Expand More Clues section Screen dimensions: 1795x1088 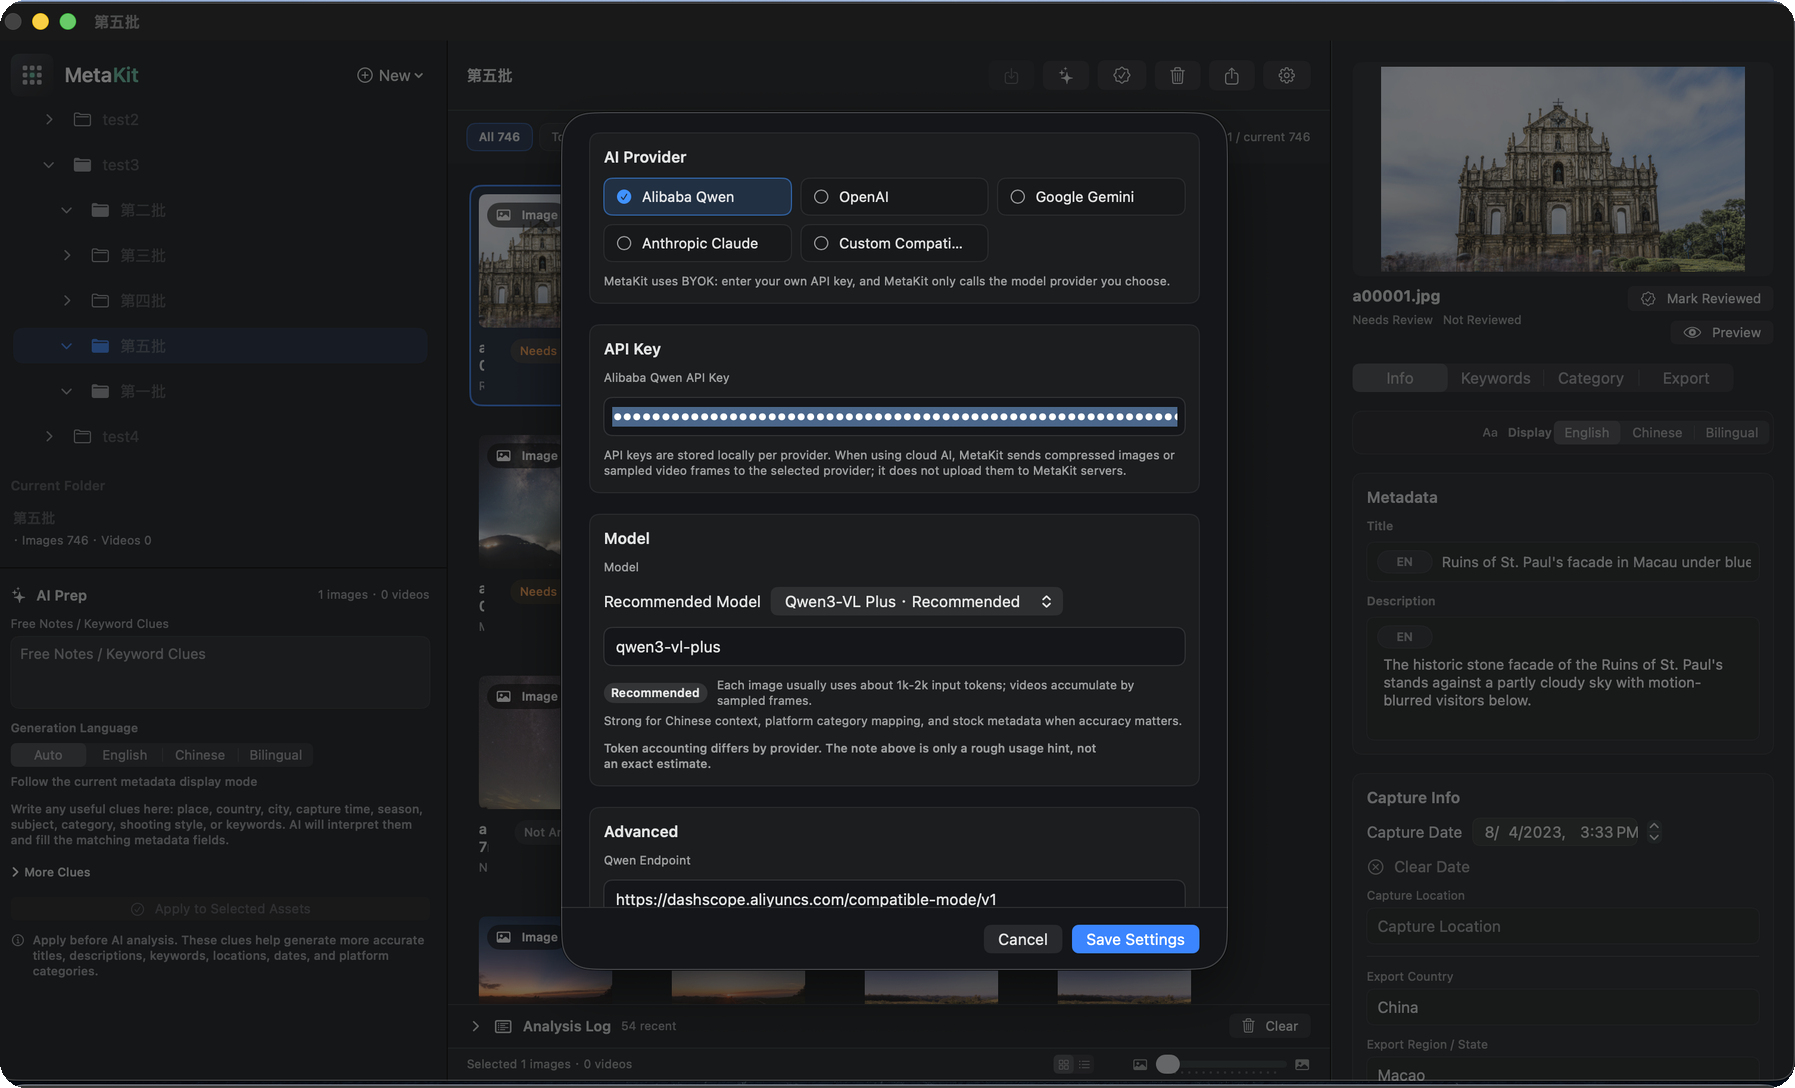[50, 872]
